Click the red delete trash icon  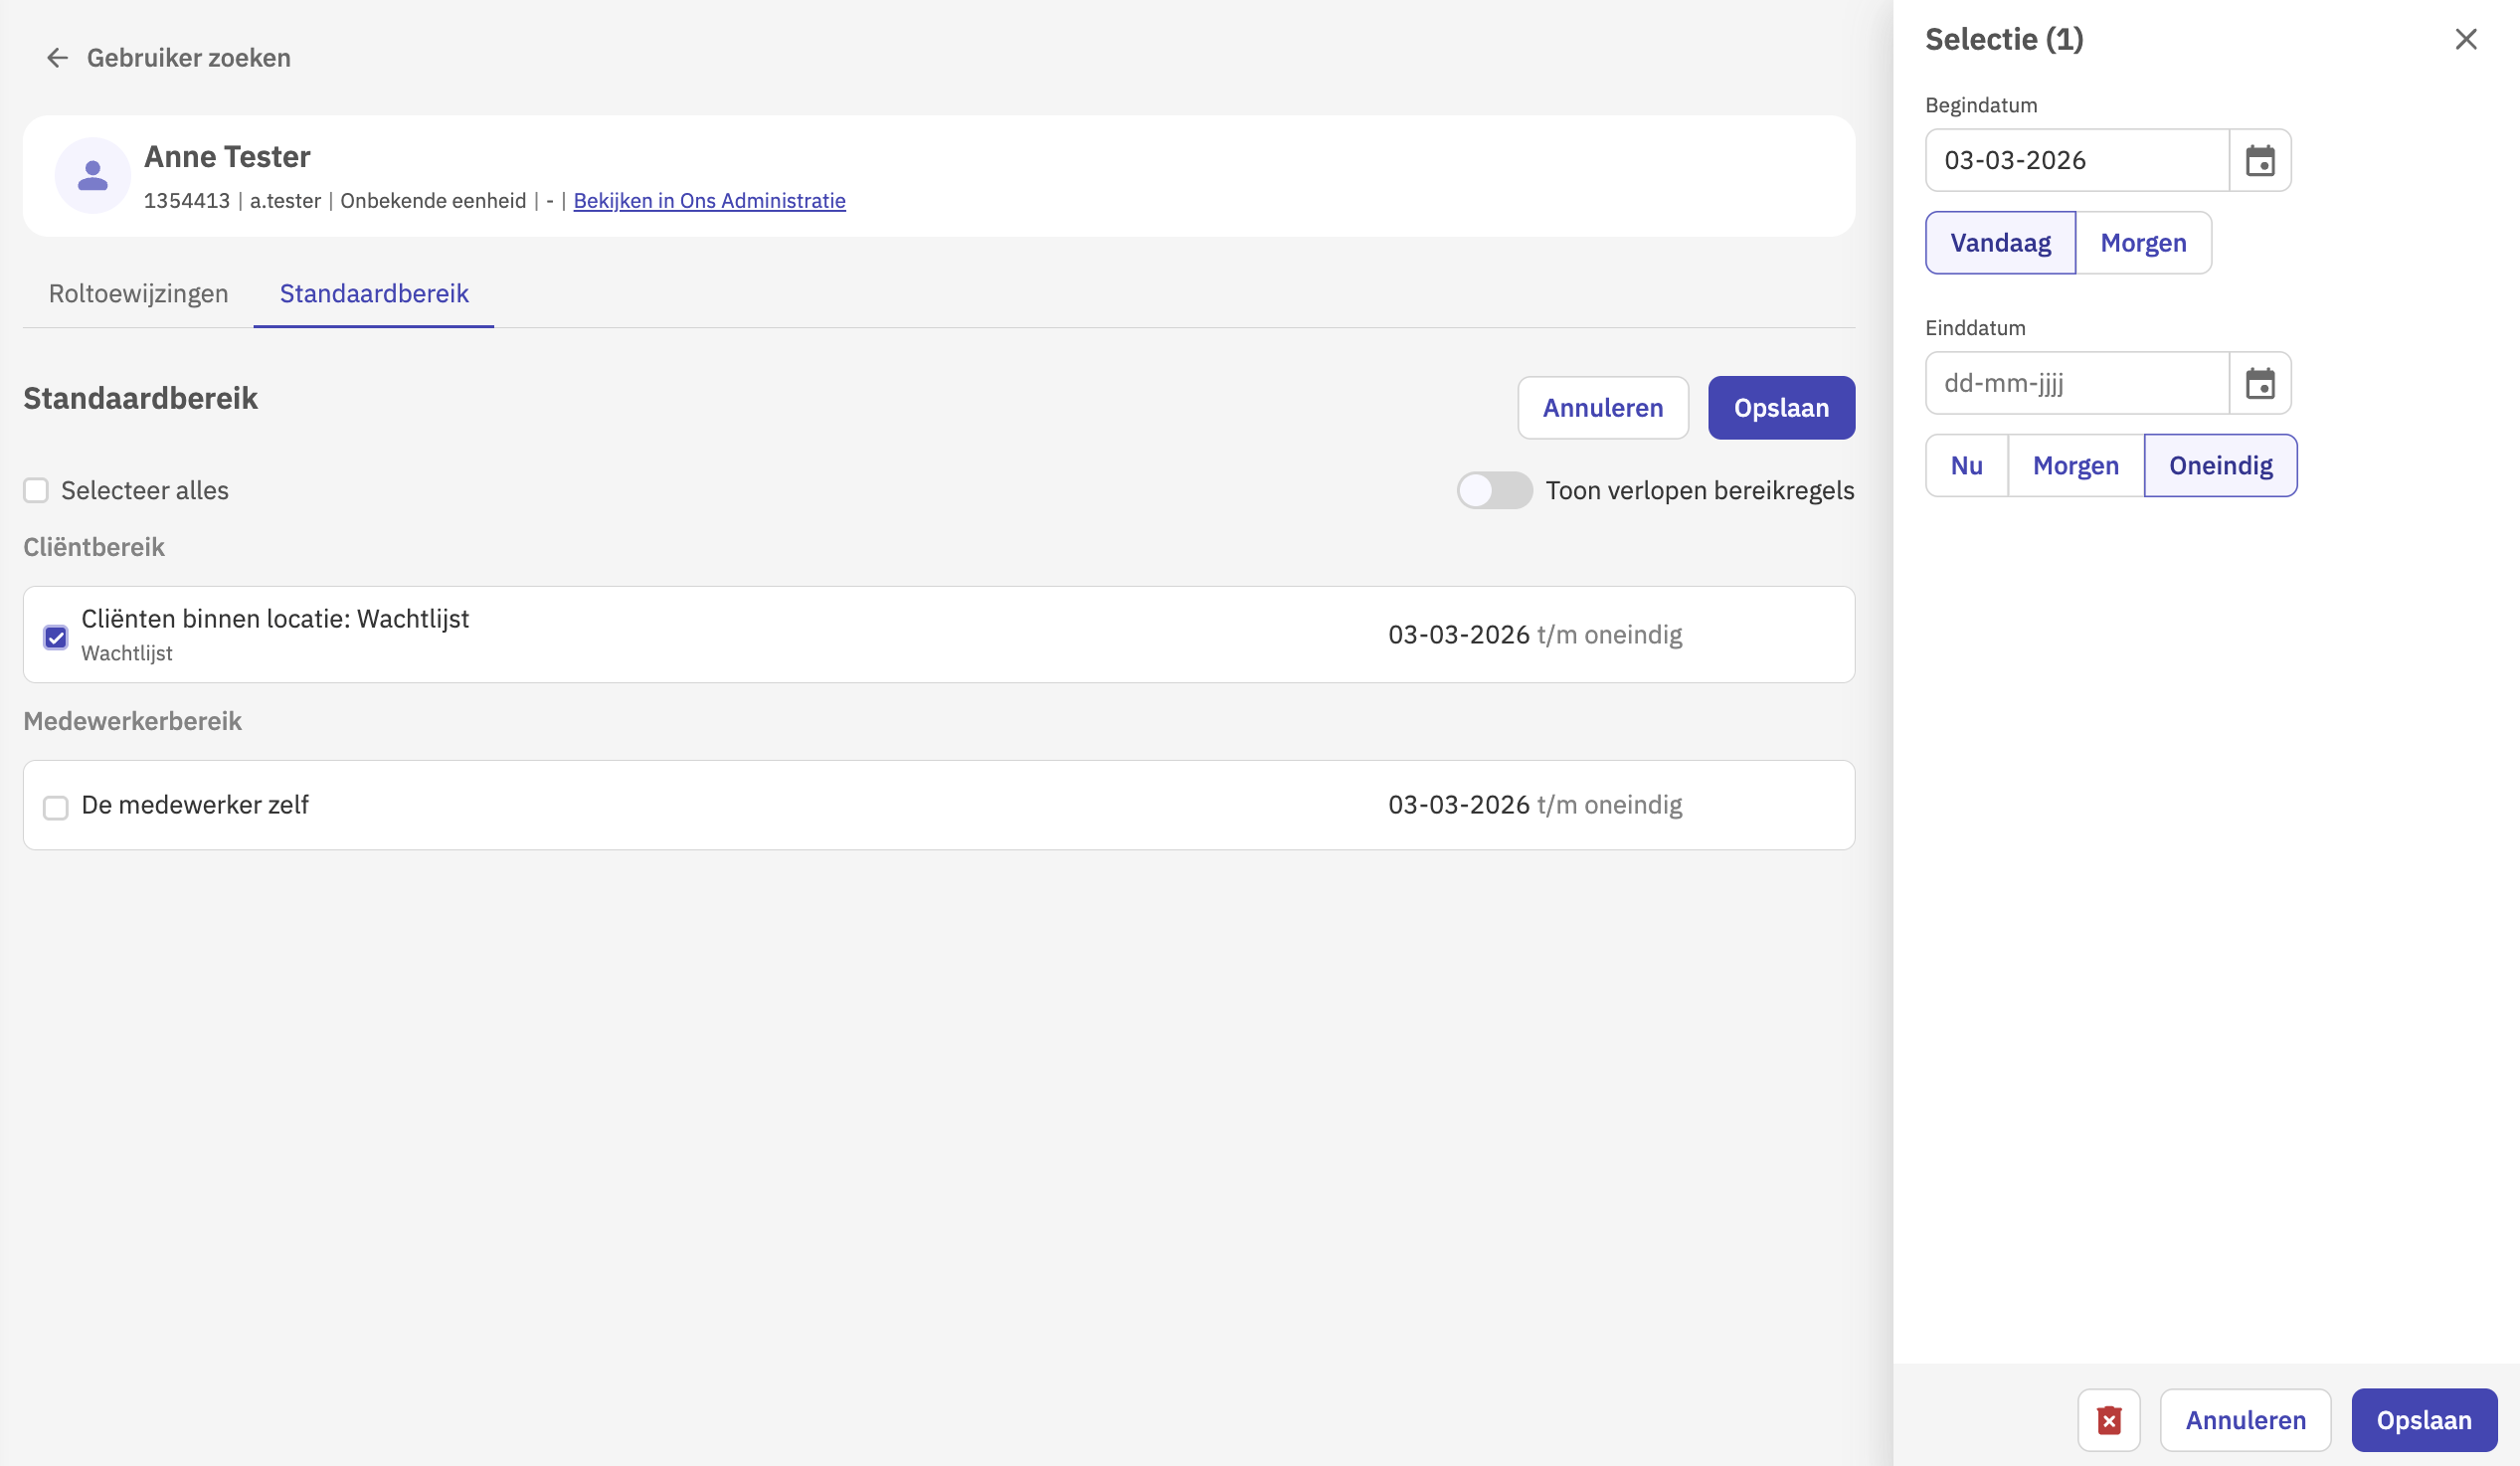point(2108,1419)
